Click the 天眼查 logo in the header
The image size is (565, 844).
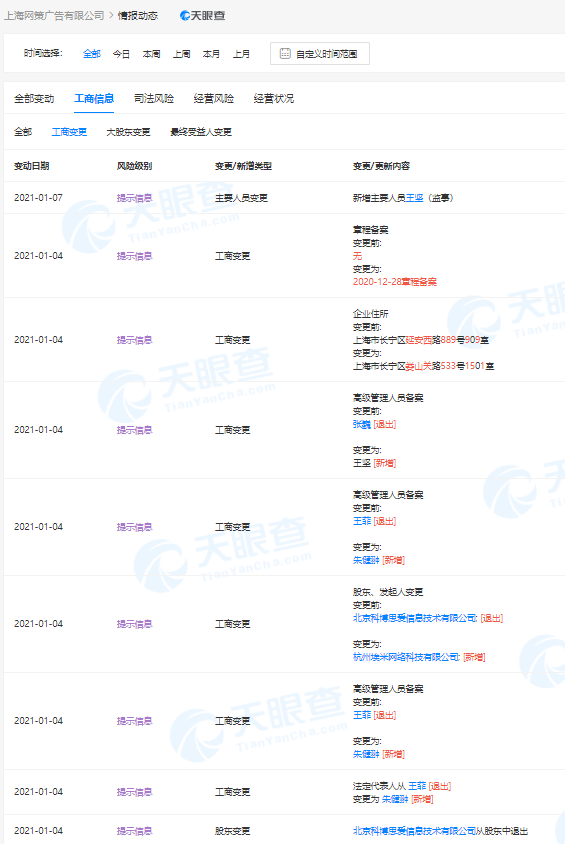[x=202, y=16]
